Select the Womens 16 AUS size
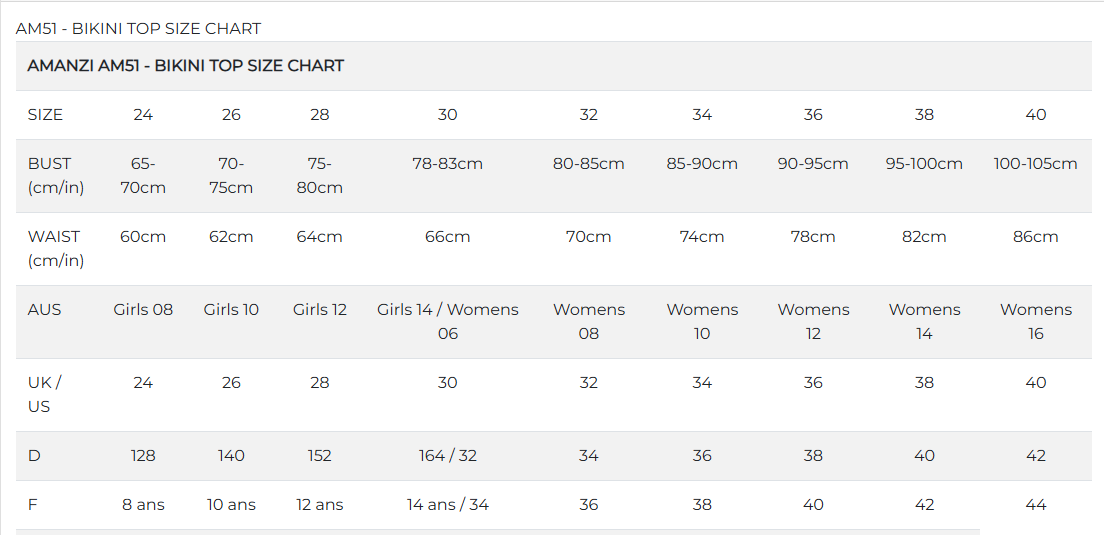The image size is (1104, 535). (1035, 321)
